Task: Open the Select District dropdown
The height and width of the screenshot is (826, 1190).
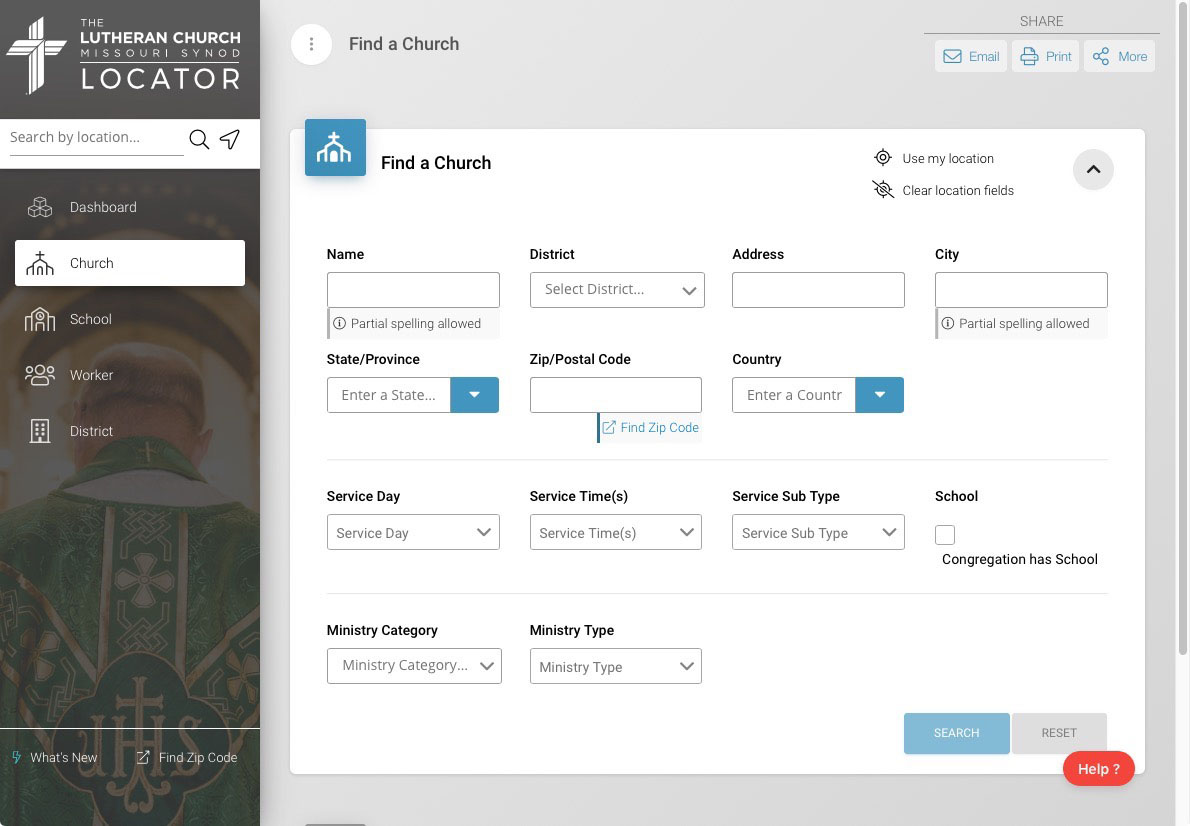Action: click(616, 290)
